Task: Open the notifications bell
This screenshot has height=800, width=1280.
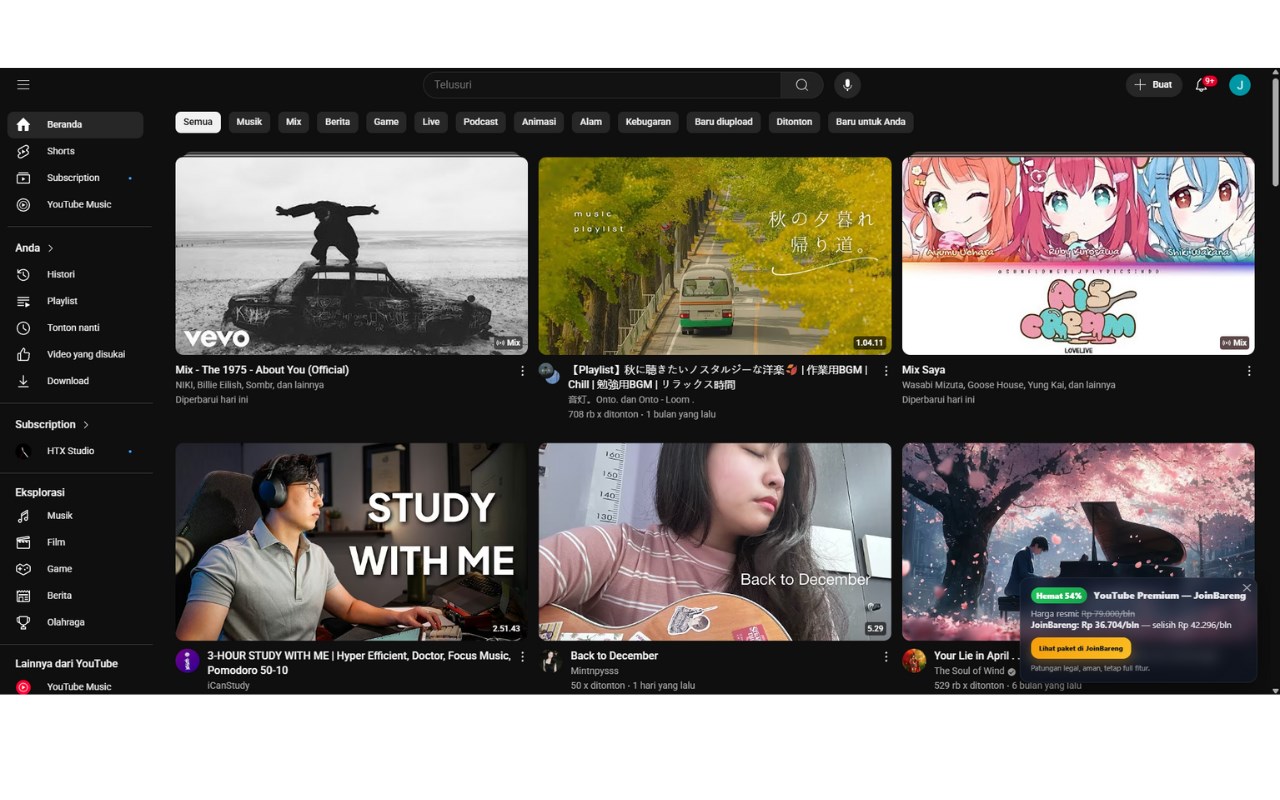Action: (x=1202, y=85)
